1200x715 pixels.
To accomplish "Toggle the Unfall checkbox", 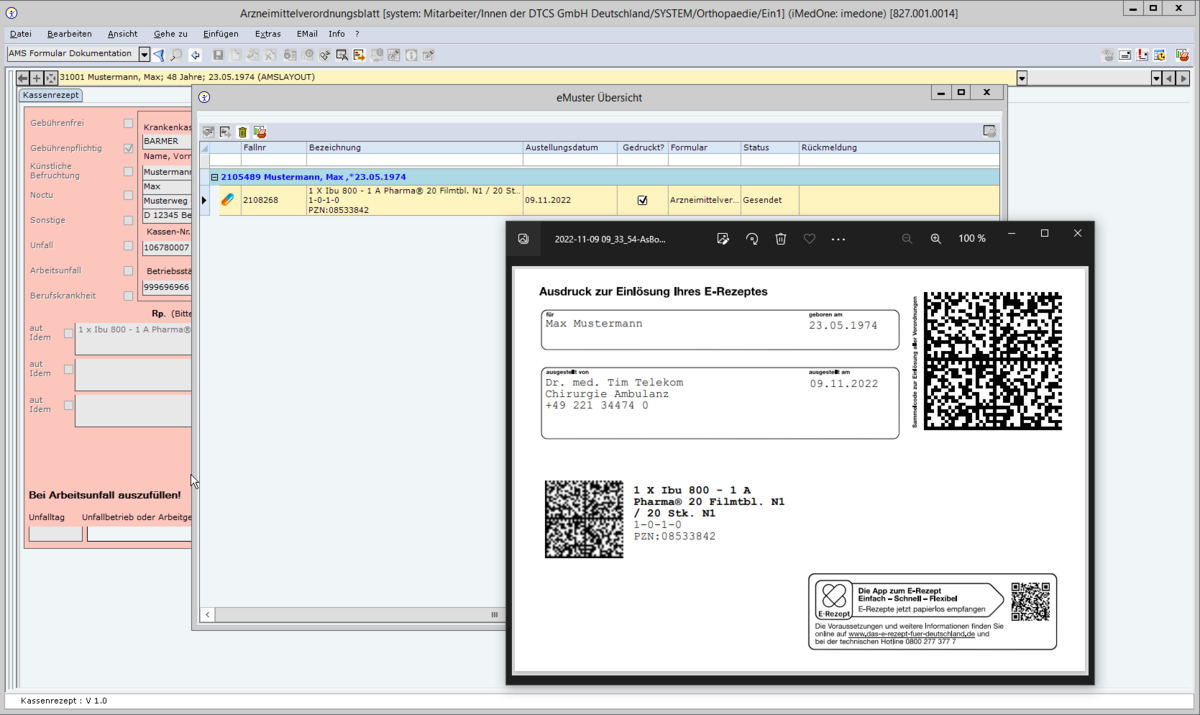I will coord(128,246).
